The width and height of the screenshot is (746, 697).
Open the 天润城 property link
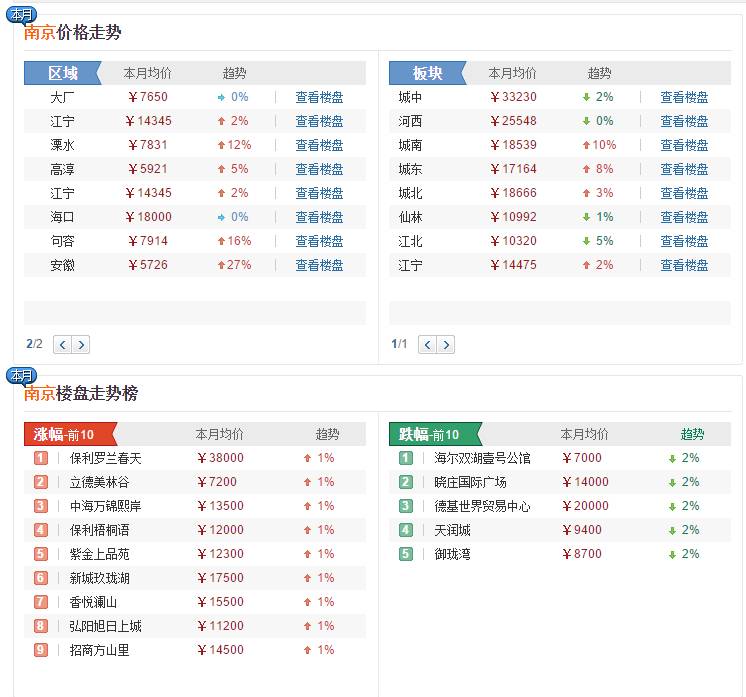coord(452,530)
